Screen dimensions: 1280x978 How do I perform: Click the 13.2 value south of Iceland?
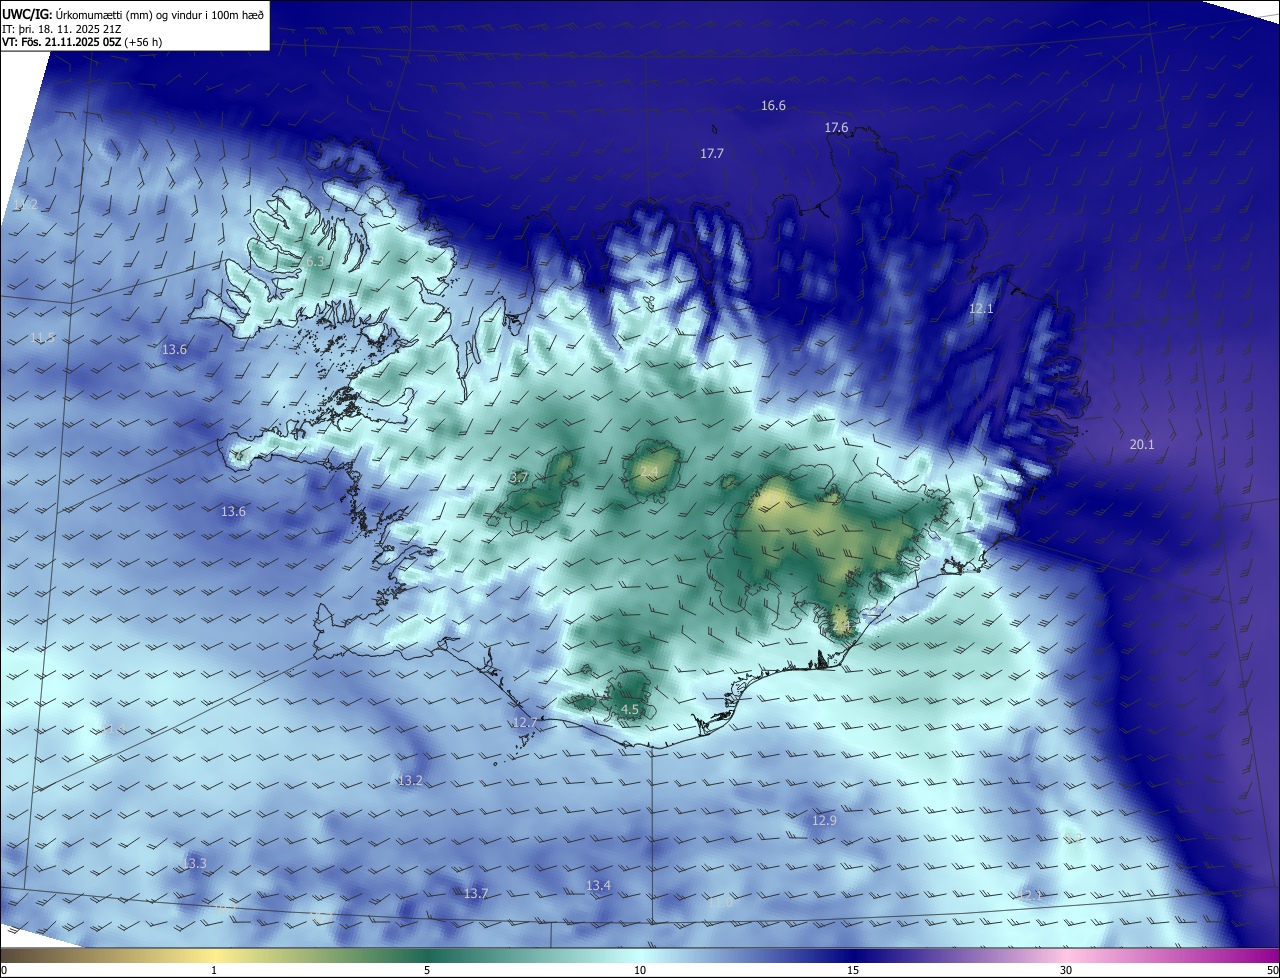coord(410,780)
